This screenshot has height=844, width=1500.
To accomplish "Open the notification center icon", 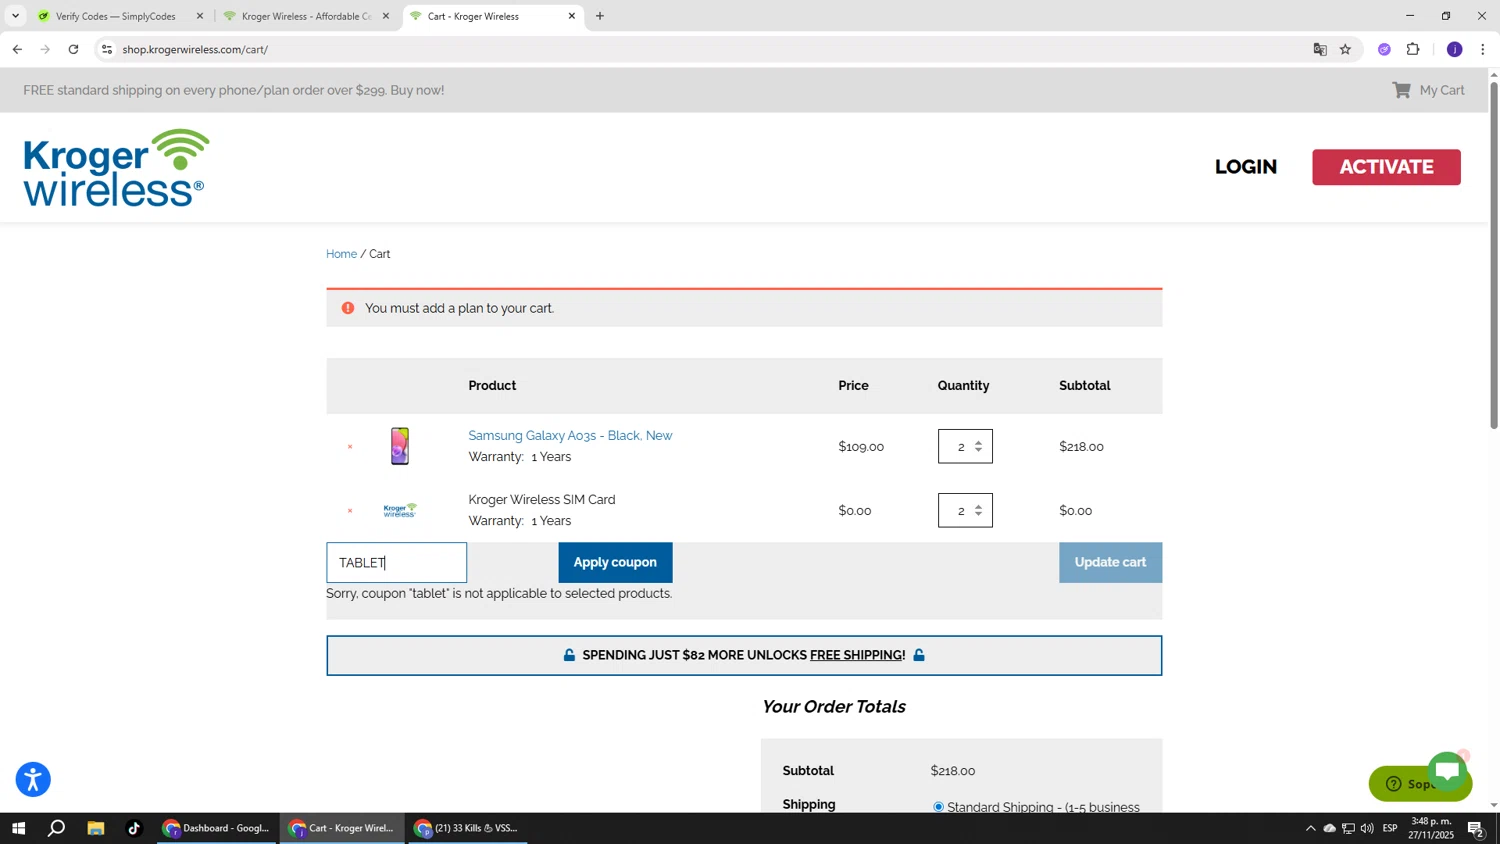I will tap(1476, 828).
